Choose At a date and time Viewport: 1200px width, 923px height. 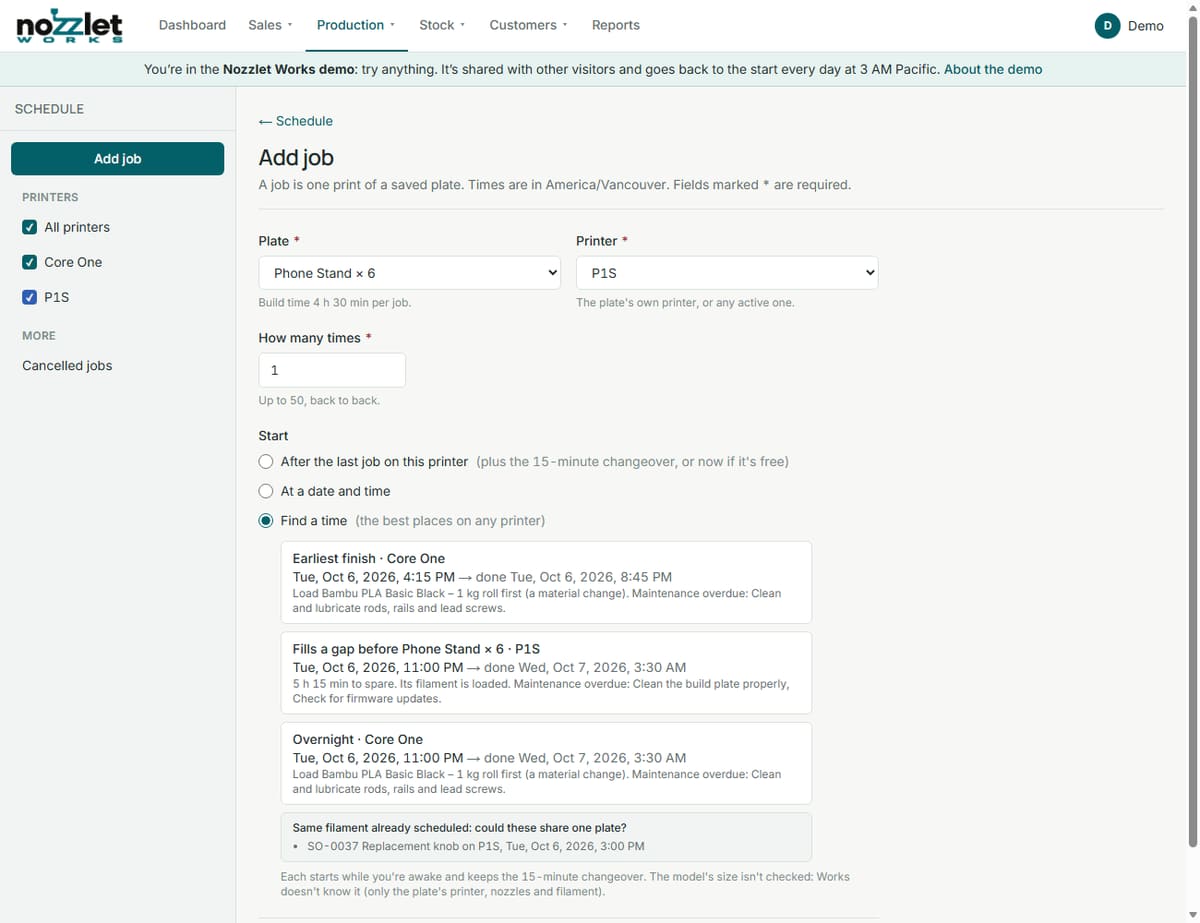pyautogui.click(x=266, y=491)
